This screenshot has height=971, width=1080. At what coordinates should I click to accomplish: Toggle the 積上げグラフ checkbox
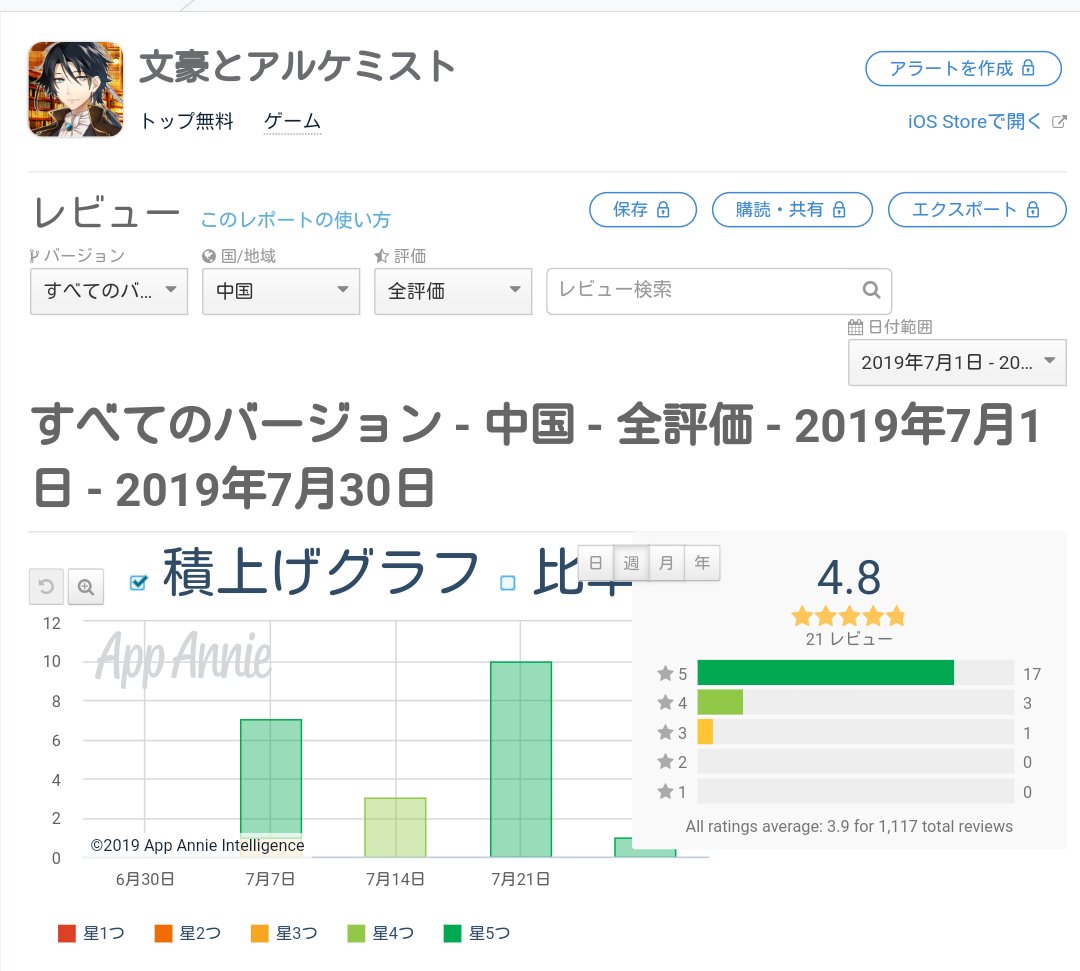(x=138, y=583)
